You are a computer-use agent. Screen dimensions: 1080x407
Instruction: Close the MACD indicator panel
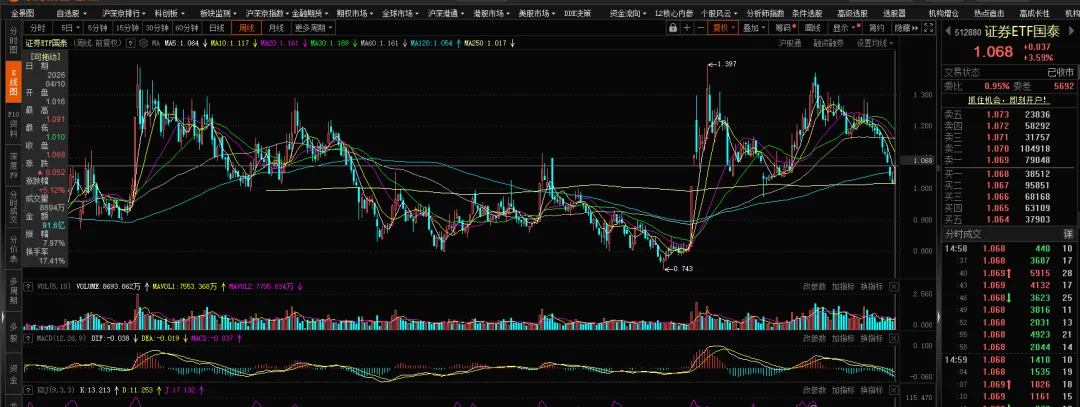tap(894, 338)
